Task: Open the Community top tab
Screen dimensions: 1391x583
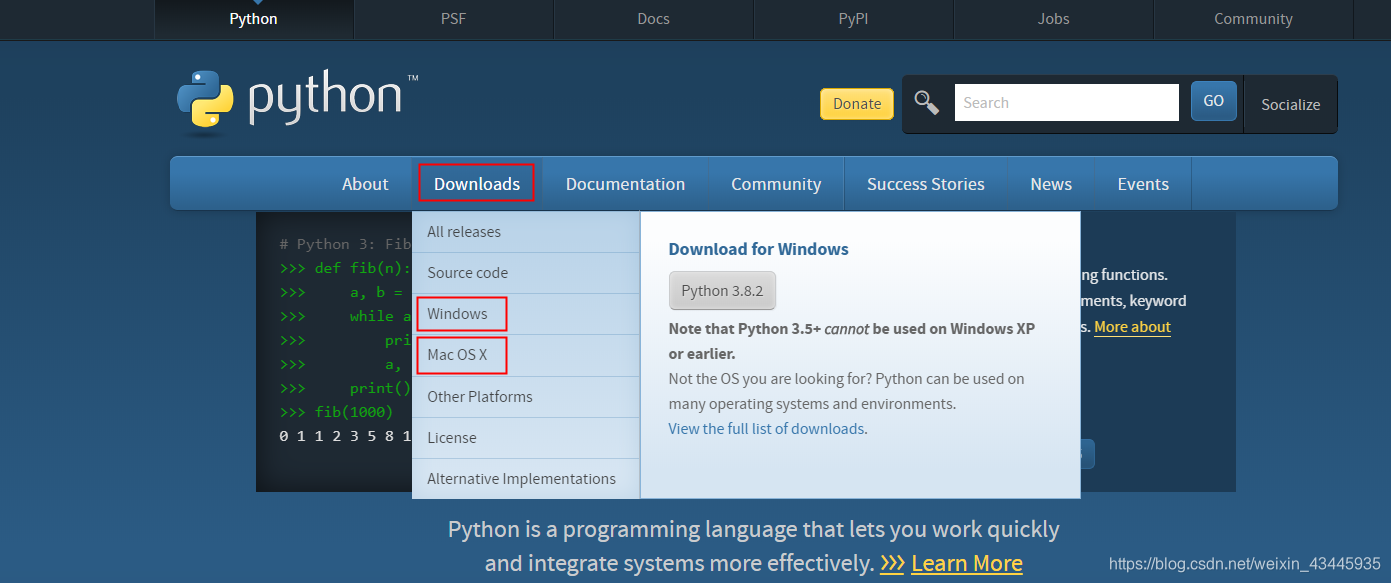Action: [1254, 19]
